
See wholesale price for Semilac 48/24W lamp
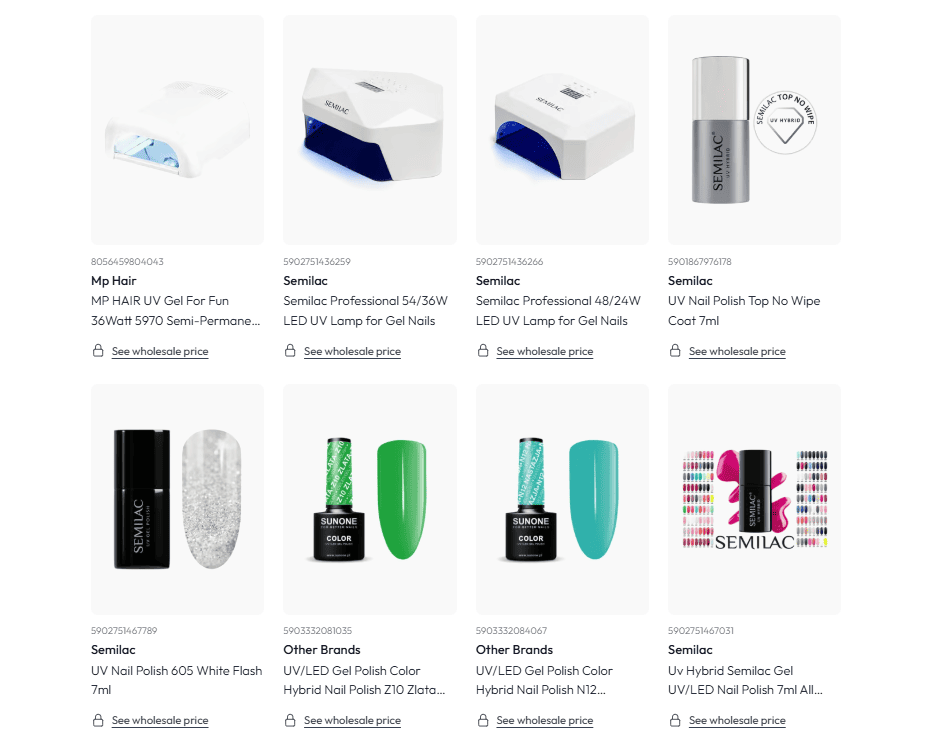point(544,352)
